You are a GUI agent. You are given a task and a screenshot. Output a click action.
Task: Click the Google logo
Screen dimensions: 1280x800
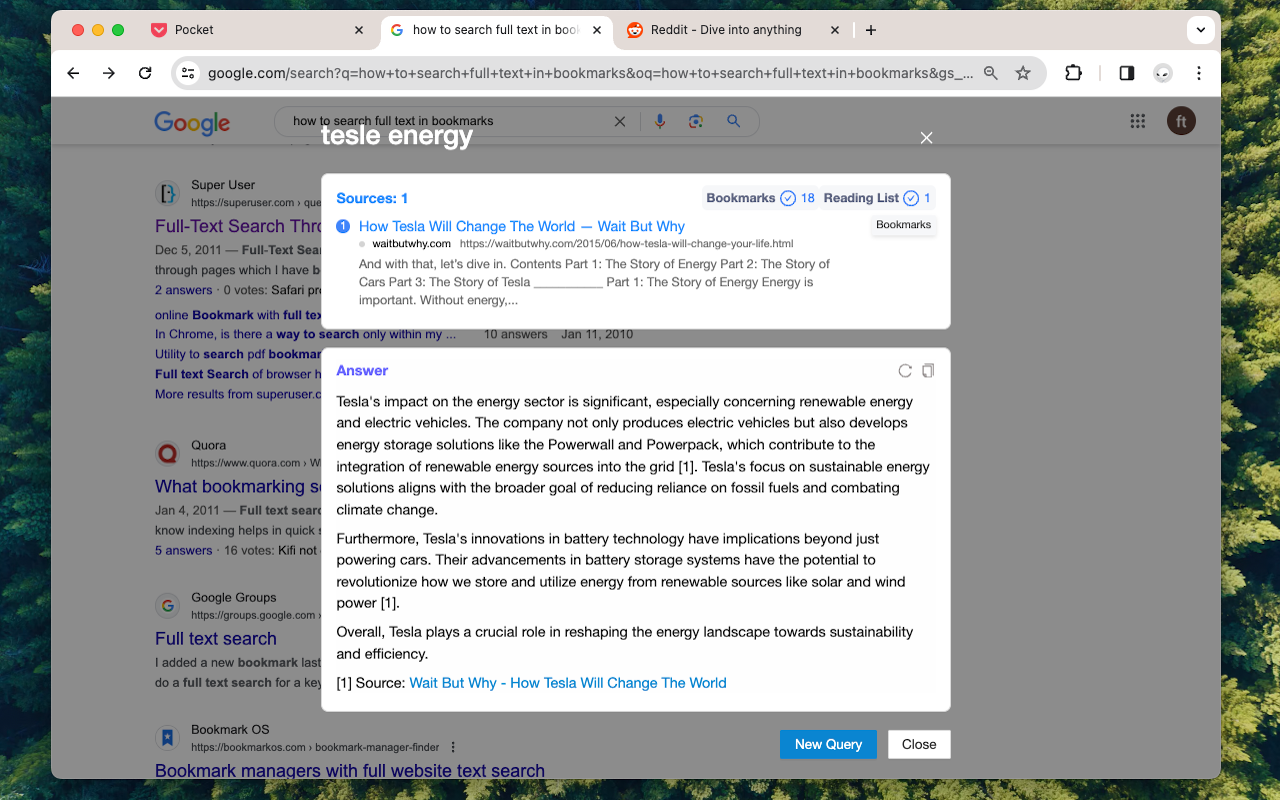pos(192,122)
